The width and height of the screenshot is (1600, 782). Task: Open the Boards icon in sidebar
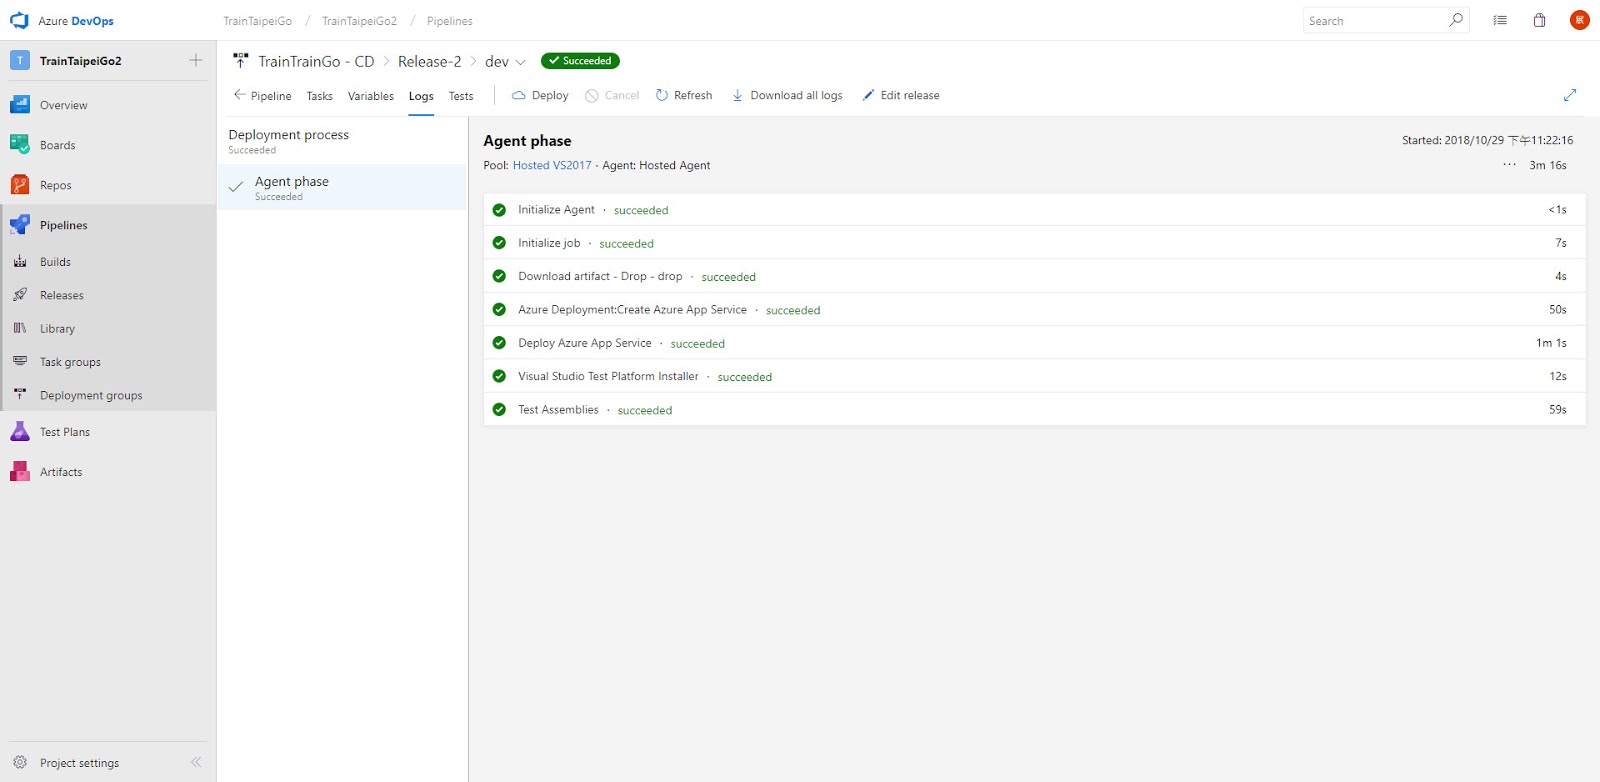coord(20,145)
